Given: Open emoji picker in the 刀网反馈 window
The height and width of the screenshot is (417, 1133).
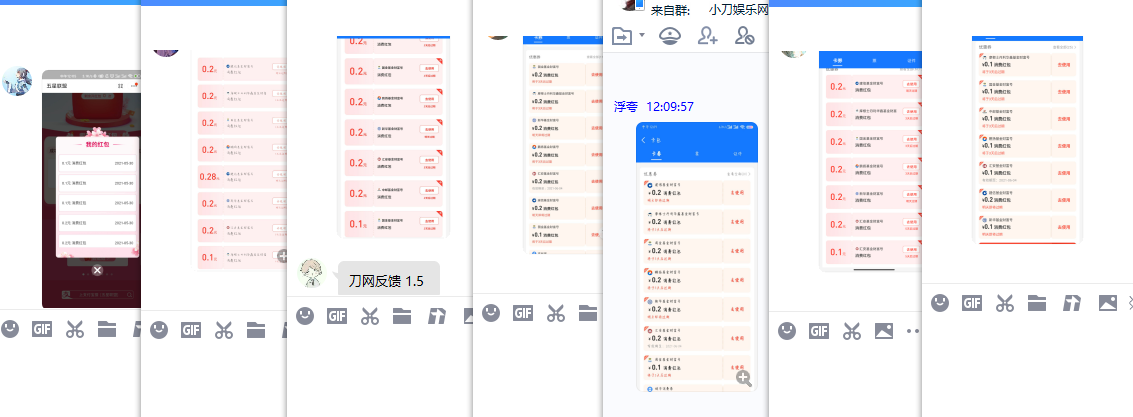Looking at the screenshot, I should coord(306,315).
